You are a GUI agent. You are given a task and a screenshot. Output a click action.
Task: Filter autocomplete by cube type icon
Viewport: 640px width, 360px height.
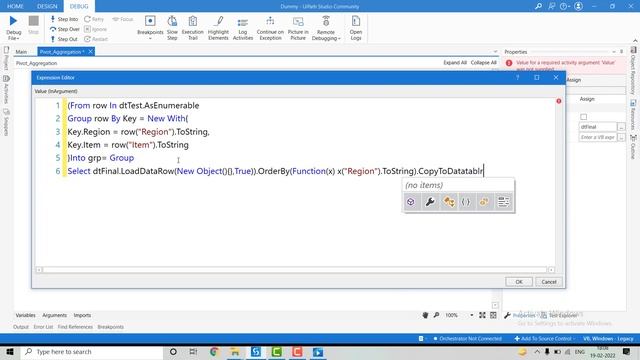click(x=411, y=202)
